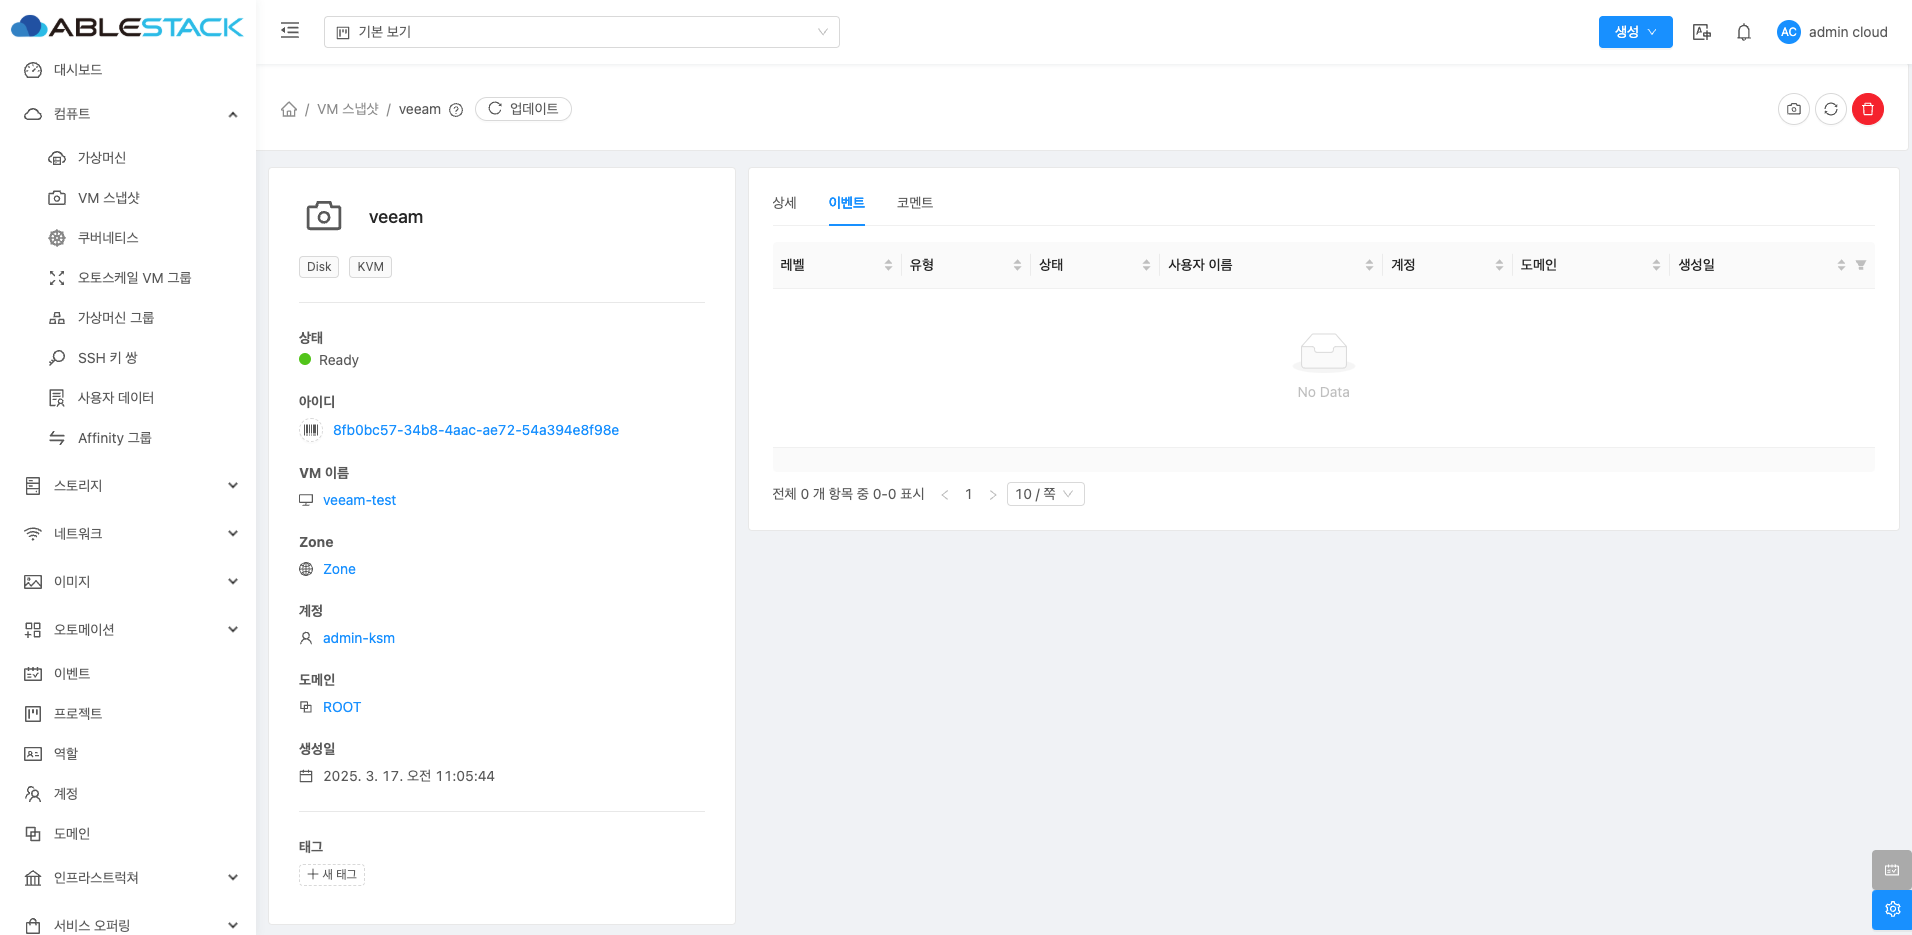Click the 업데이트 refresh button
Viewport: 1912px width, 935px height.
click(523, 109)
